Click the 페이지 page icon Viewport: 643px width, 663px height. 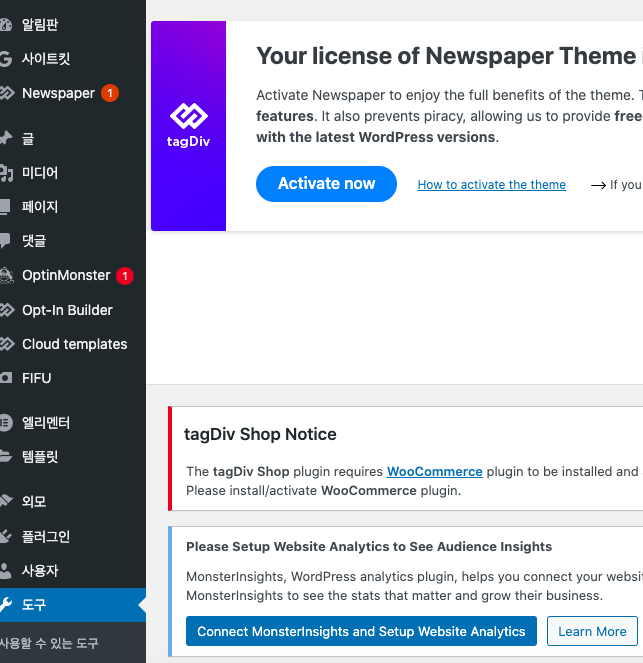pyautogui.click(x=5, y=207)
